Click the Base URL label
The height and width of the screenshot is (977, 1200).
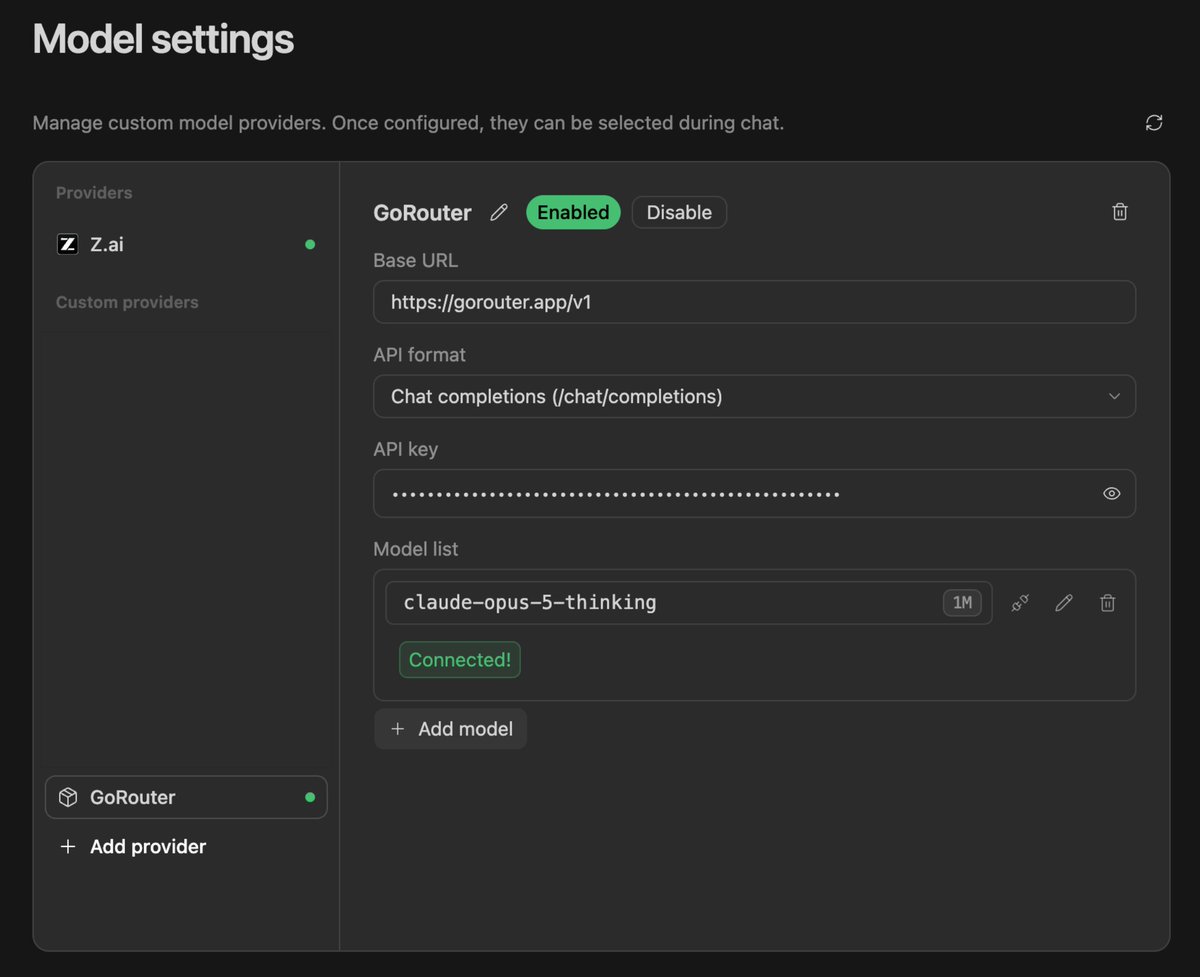pos(415,260)
